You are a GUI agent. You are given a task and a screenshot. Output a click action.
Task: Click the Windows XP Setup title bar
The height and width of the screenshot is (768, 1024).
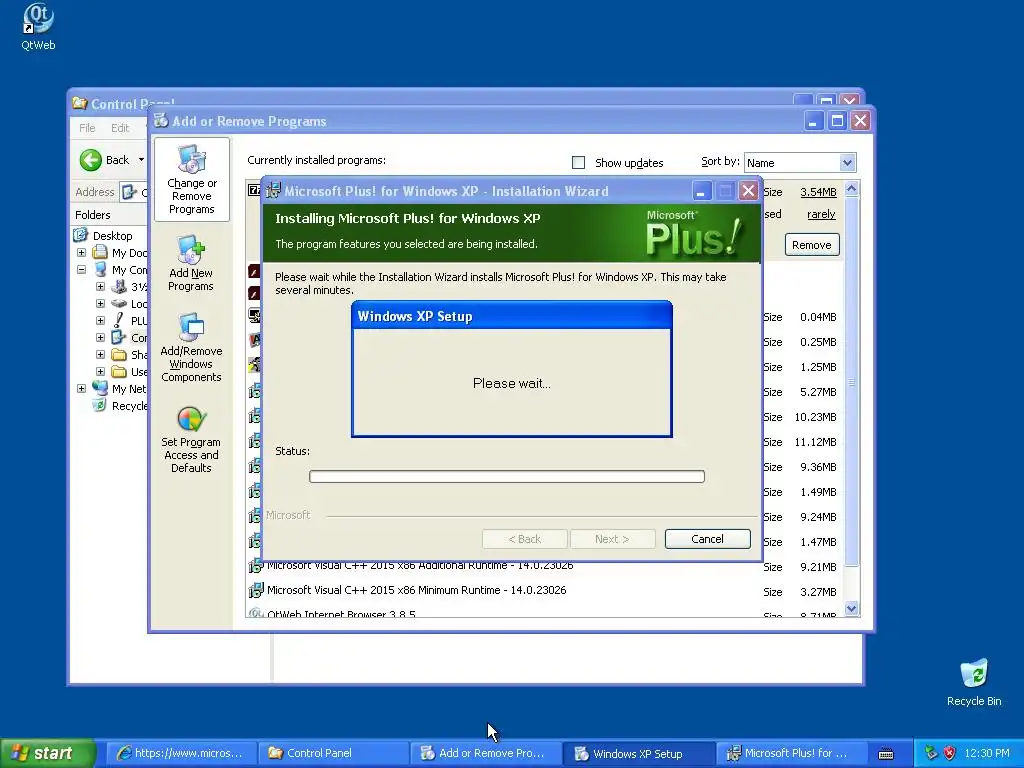coord(511,316)
